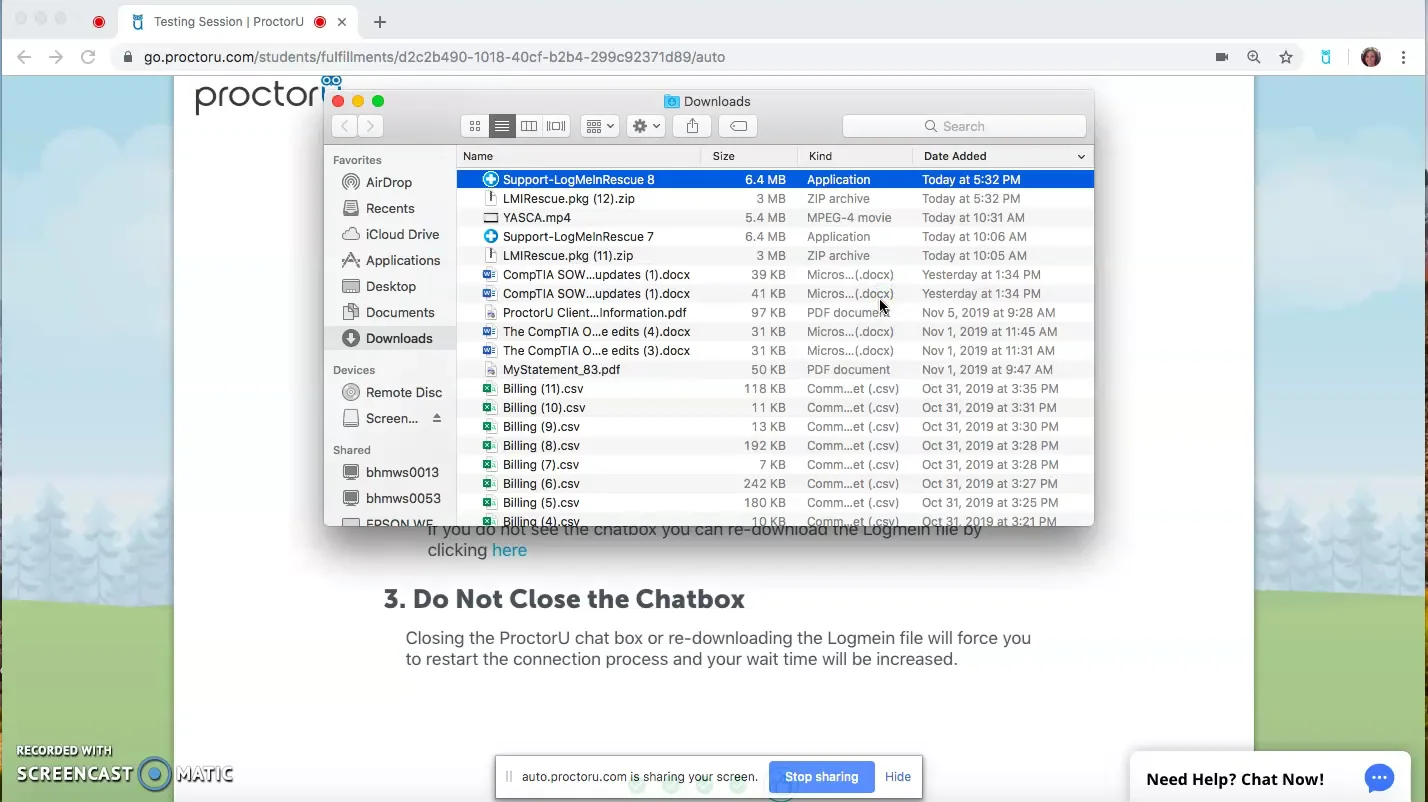
Task: Select Billing (11).csv file
Action: click(775, 389)
